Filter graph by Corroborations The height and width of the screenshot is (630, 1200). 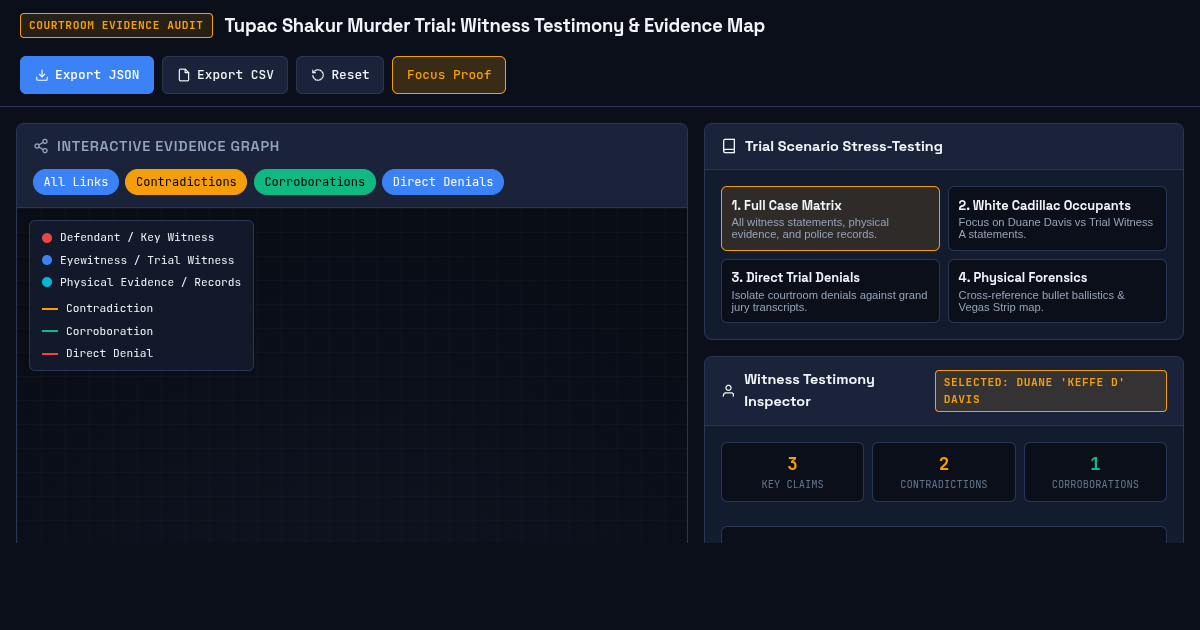pyautogui.click(x=315, y=182)
